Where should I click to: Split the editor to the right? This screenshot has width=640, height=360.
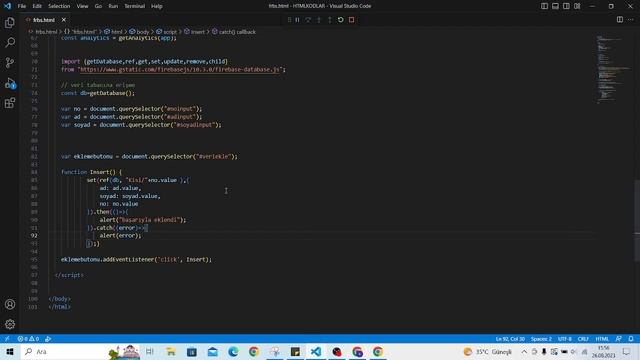(620, 20)
